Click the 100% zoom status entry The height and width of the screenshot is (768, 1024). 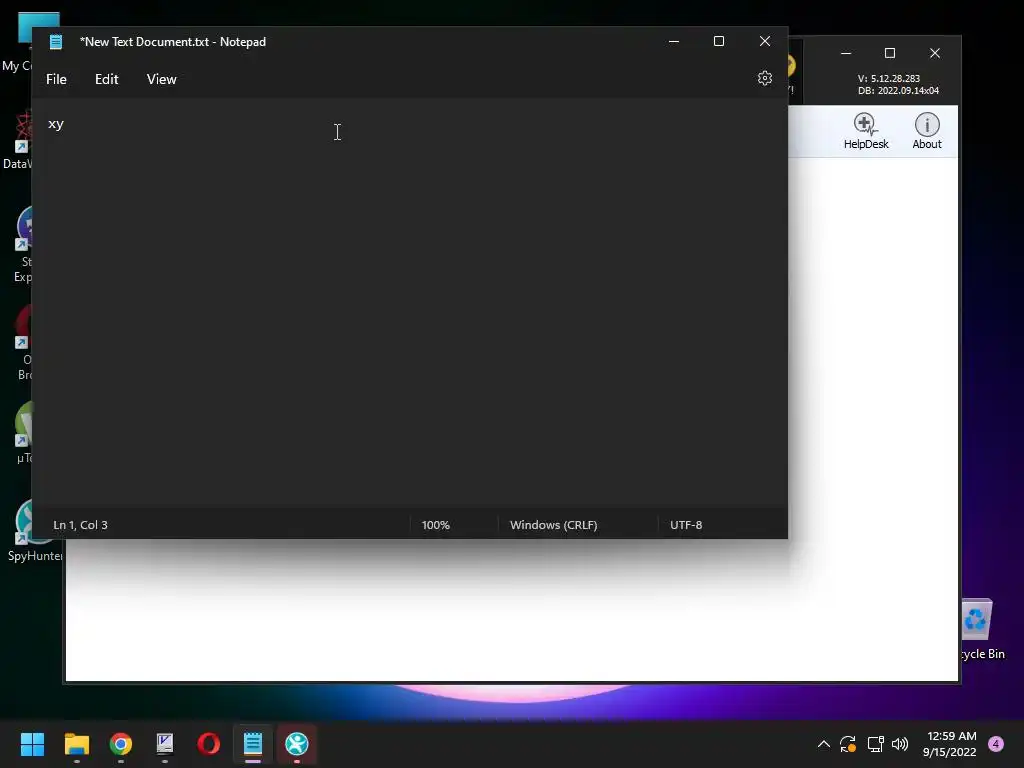pyautogui.click(x=436, y=525)
